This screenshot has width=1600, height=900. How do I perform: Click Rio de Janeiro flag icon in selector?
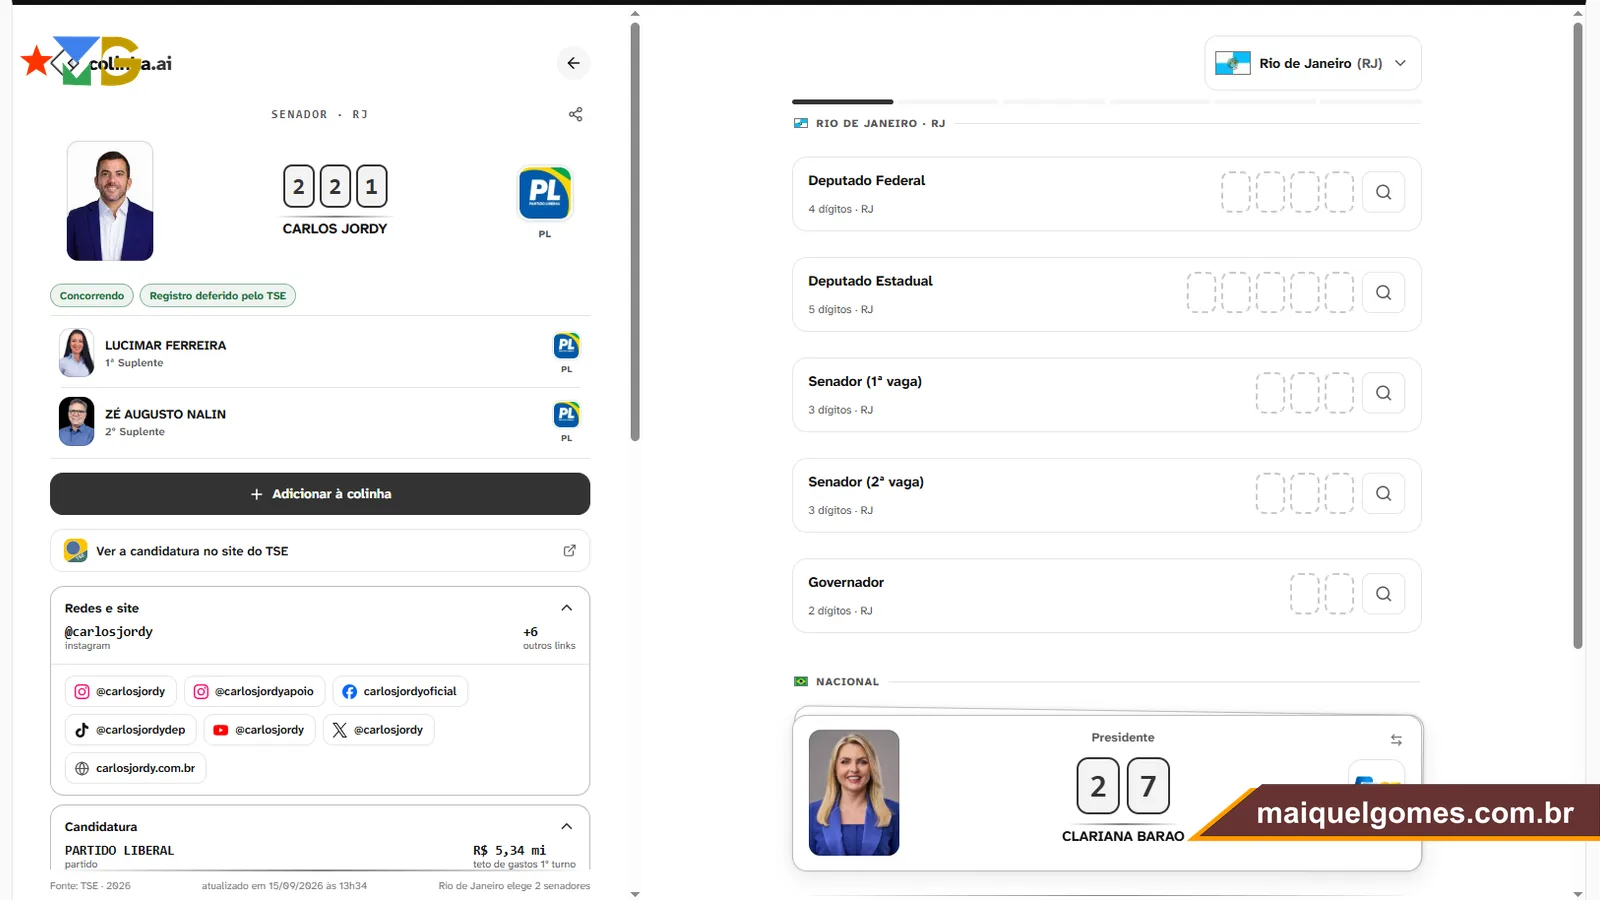pos(1233,63)
